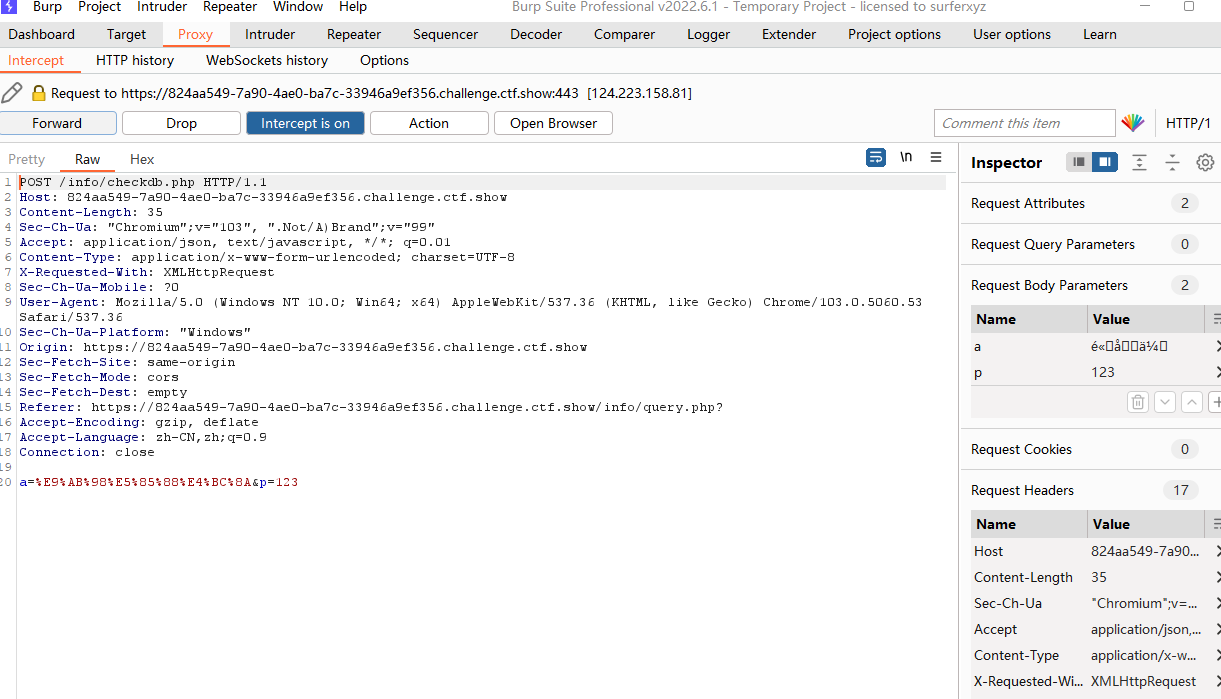1221x699 pixels.
Task: Switch to the Decoder tab
Action: coord(536,34)
